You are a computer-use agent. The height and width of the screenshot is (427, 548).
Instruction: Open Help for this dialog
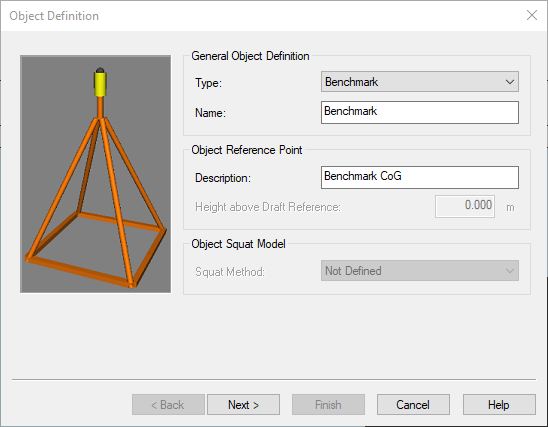499,405
